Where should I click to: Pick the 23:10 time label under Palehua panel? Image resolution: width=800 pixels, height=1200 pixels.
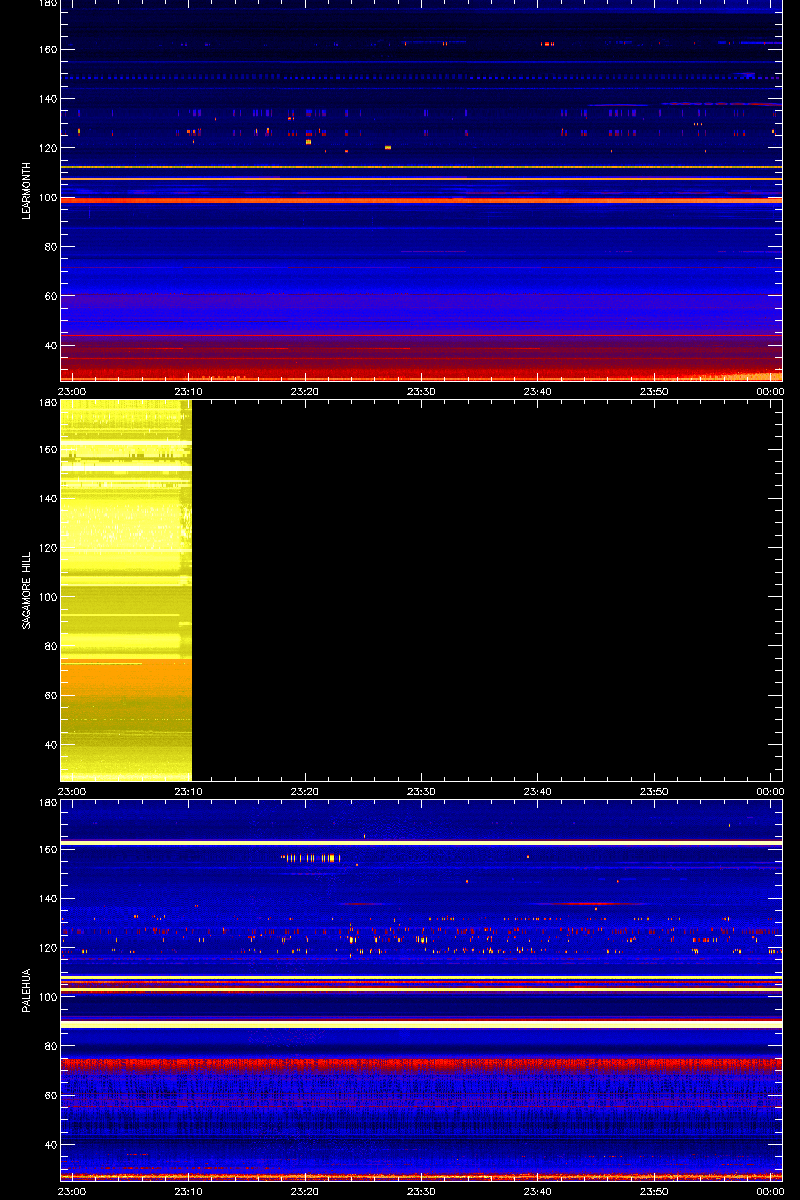coord(189,1192)
